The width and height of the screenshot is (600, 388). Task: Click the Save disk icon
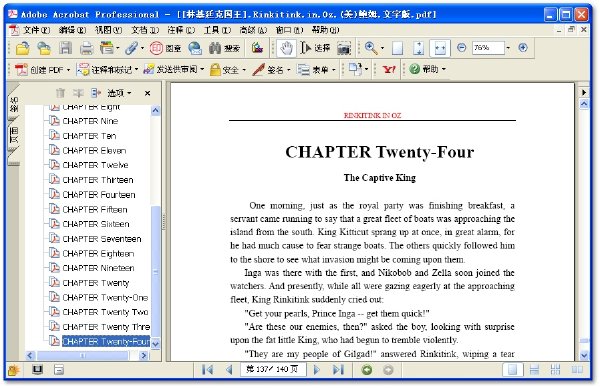click(x=65, y=48)
